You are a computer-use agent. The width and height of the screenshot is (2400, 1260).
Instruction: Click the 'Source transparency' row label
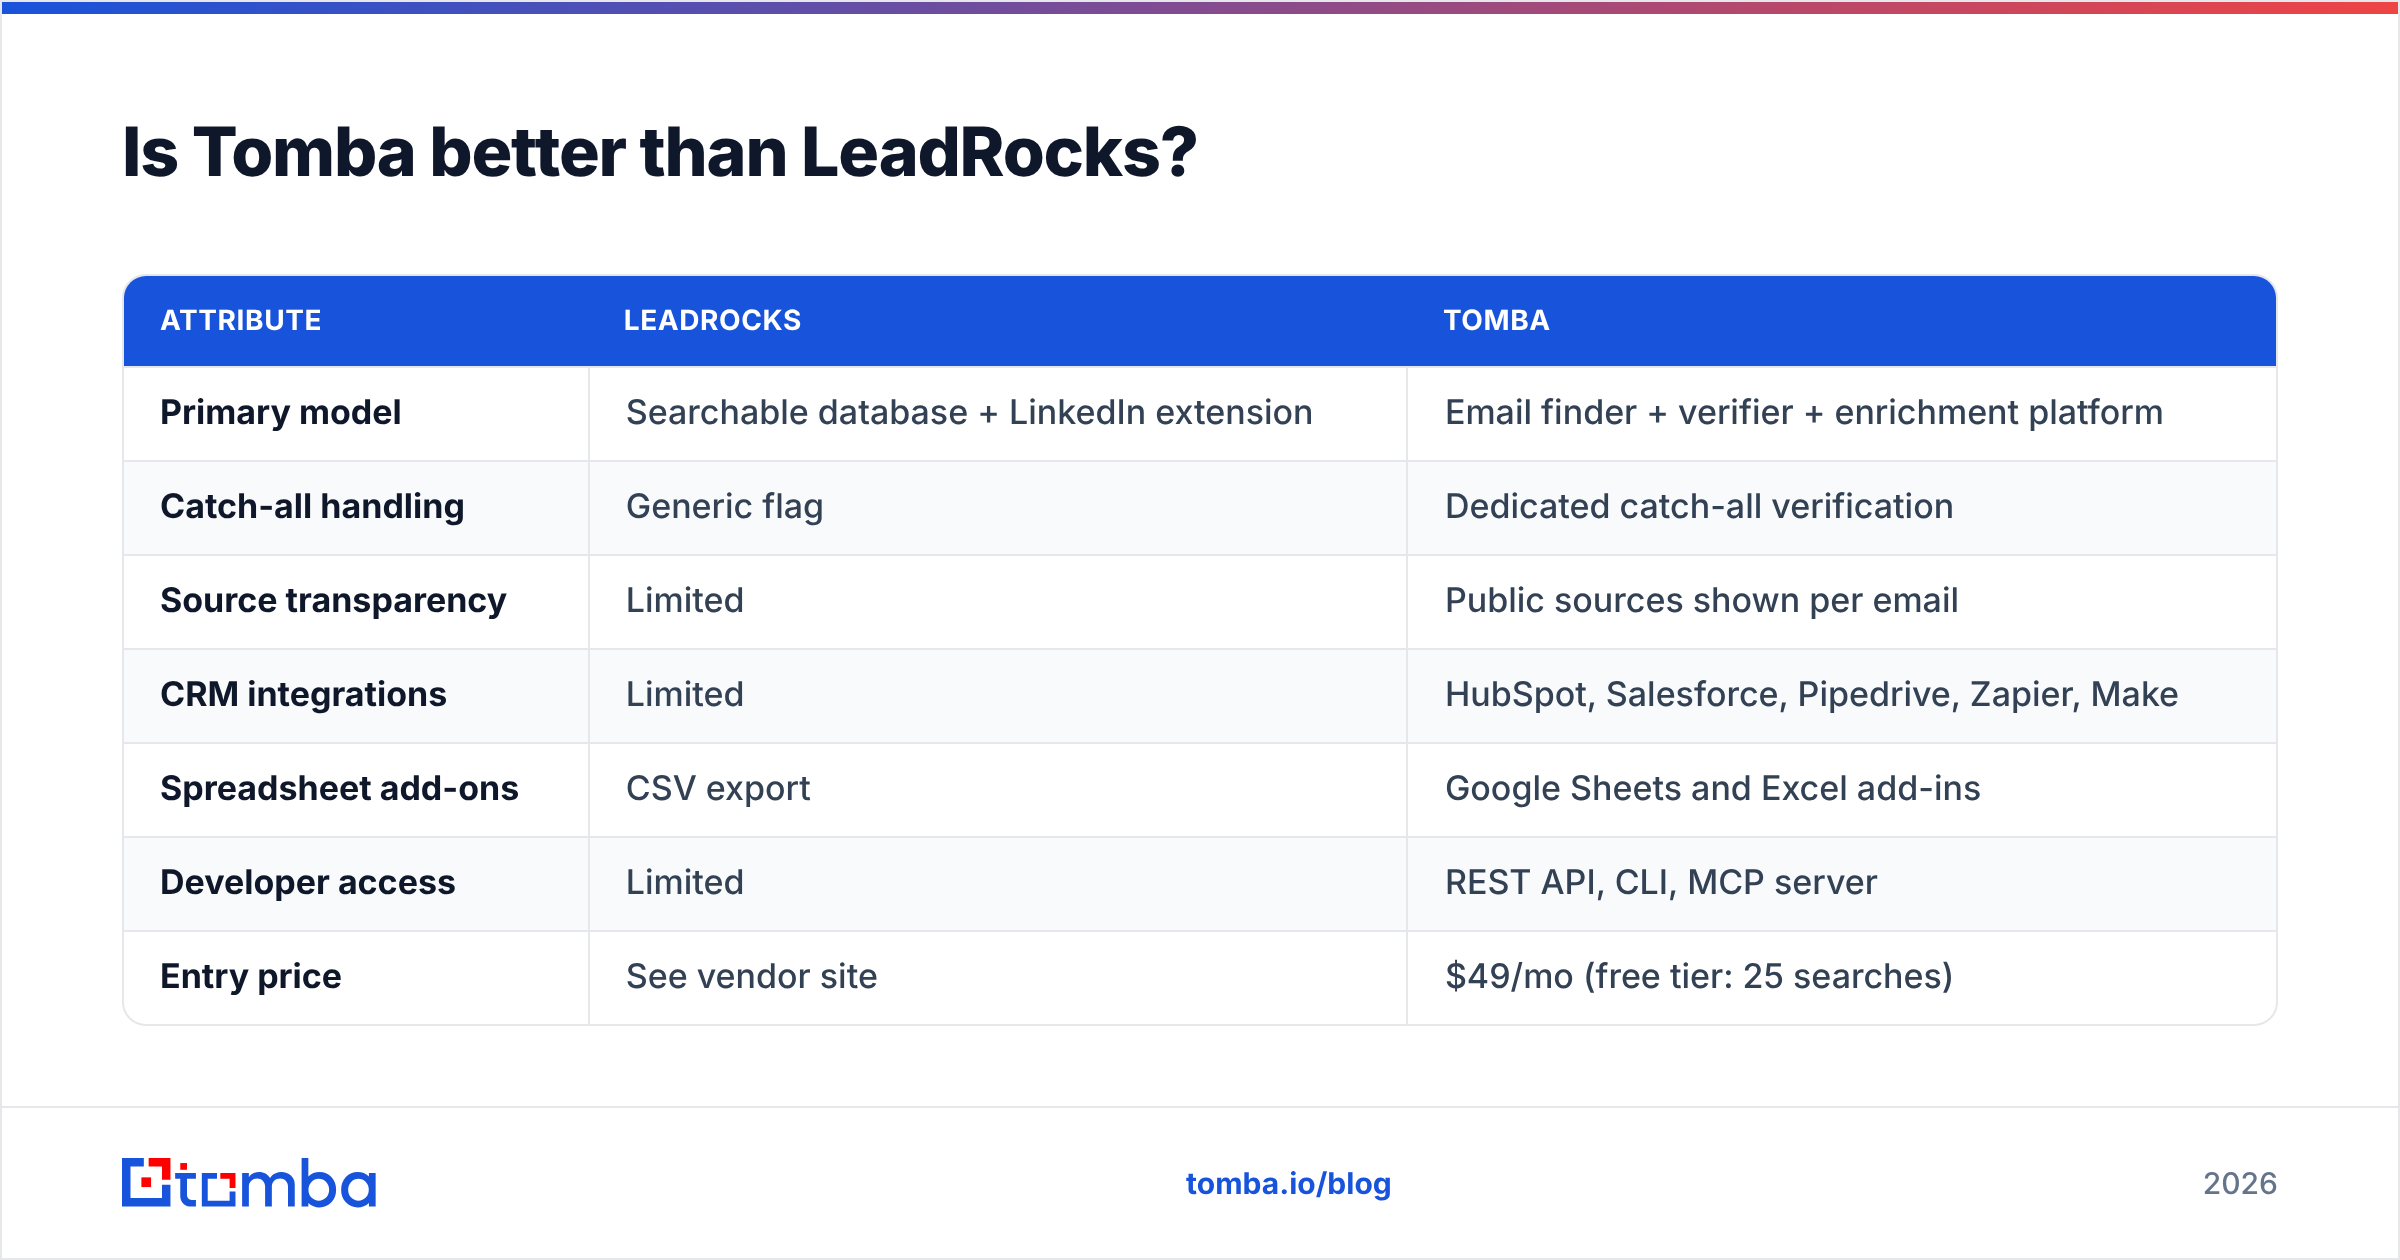tap(334, 600)
